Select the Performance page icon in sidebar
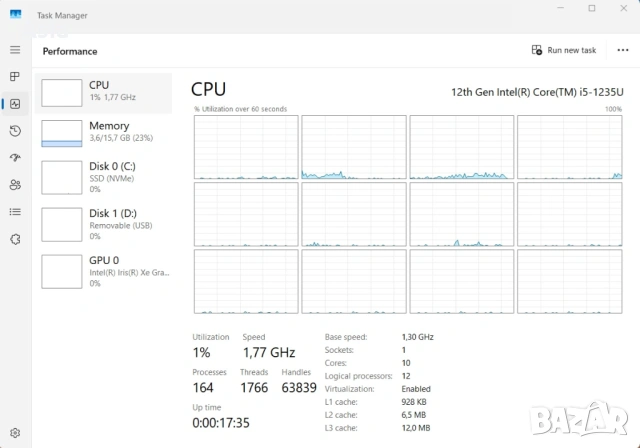This screenshot has height=448, width=640. click(15, 103)
